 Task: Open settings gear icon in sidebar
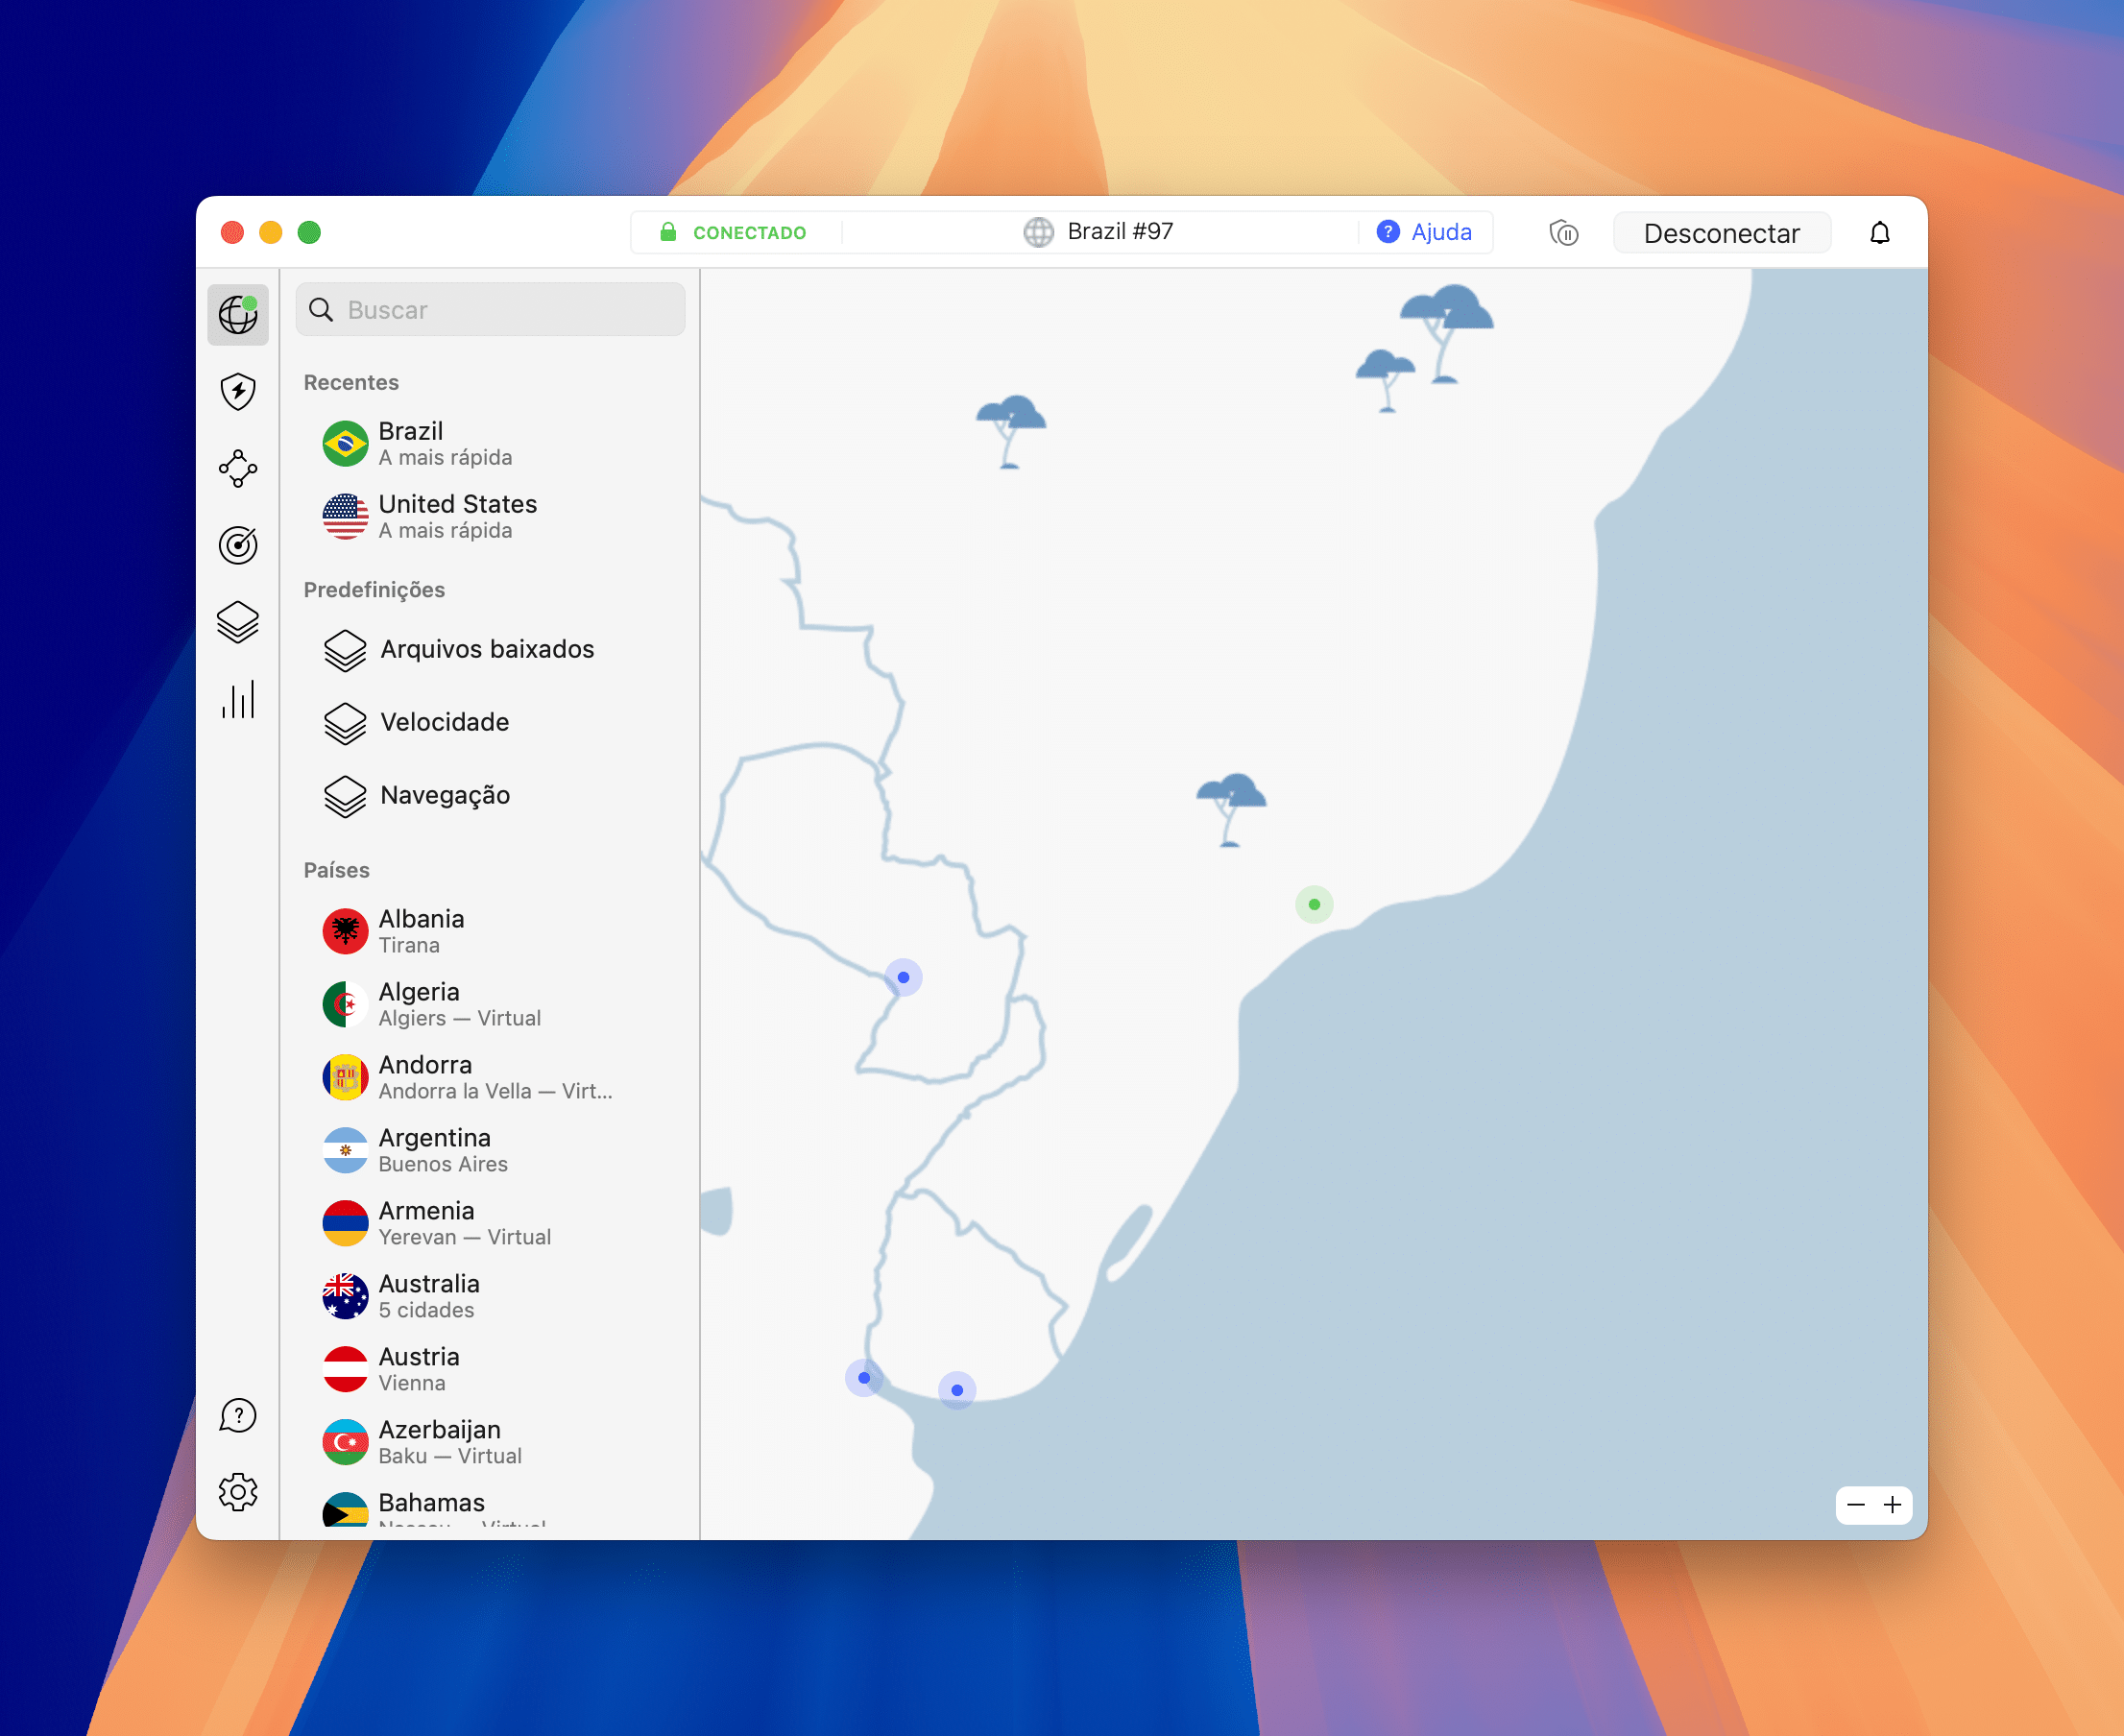tap(238, 1492)
